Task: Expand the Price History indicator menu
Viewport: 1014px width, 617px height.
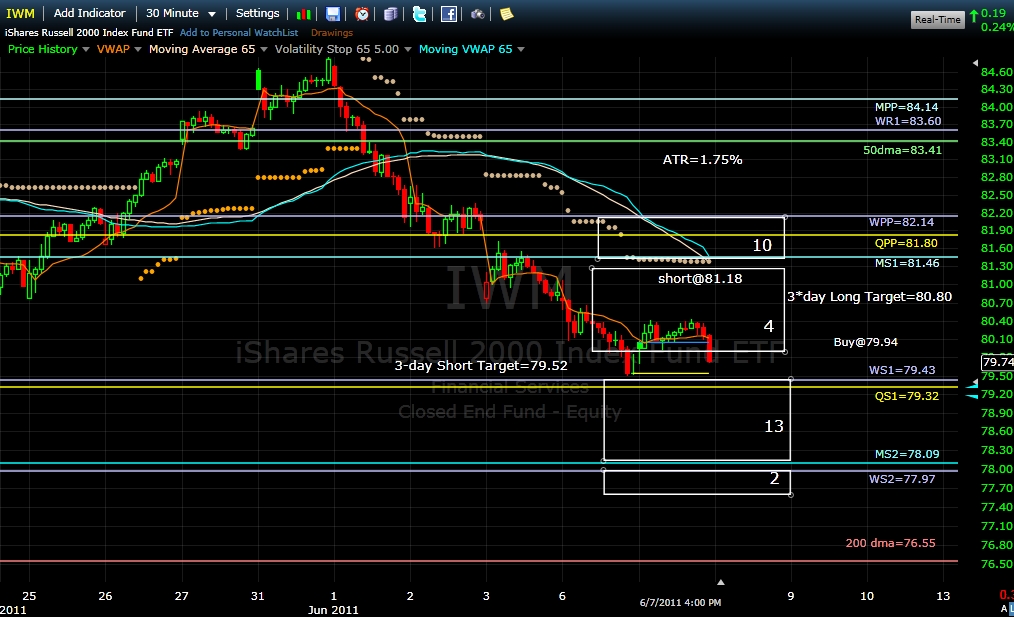Action: [85, 49]
